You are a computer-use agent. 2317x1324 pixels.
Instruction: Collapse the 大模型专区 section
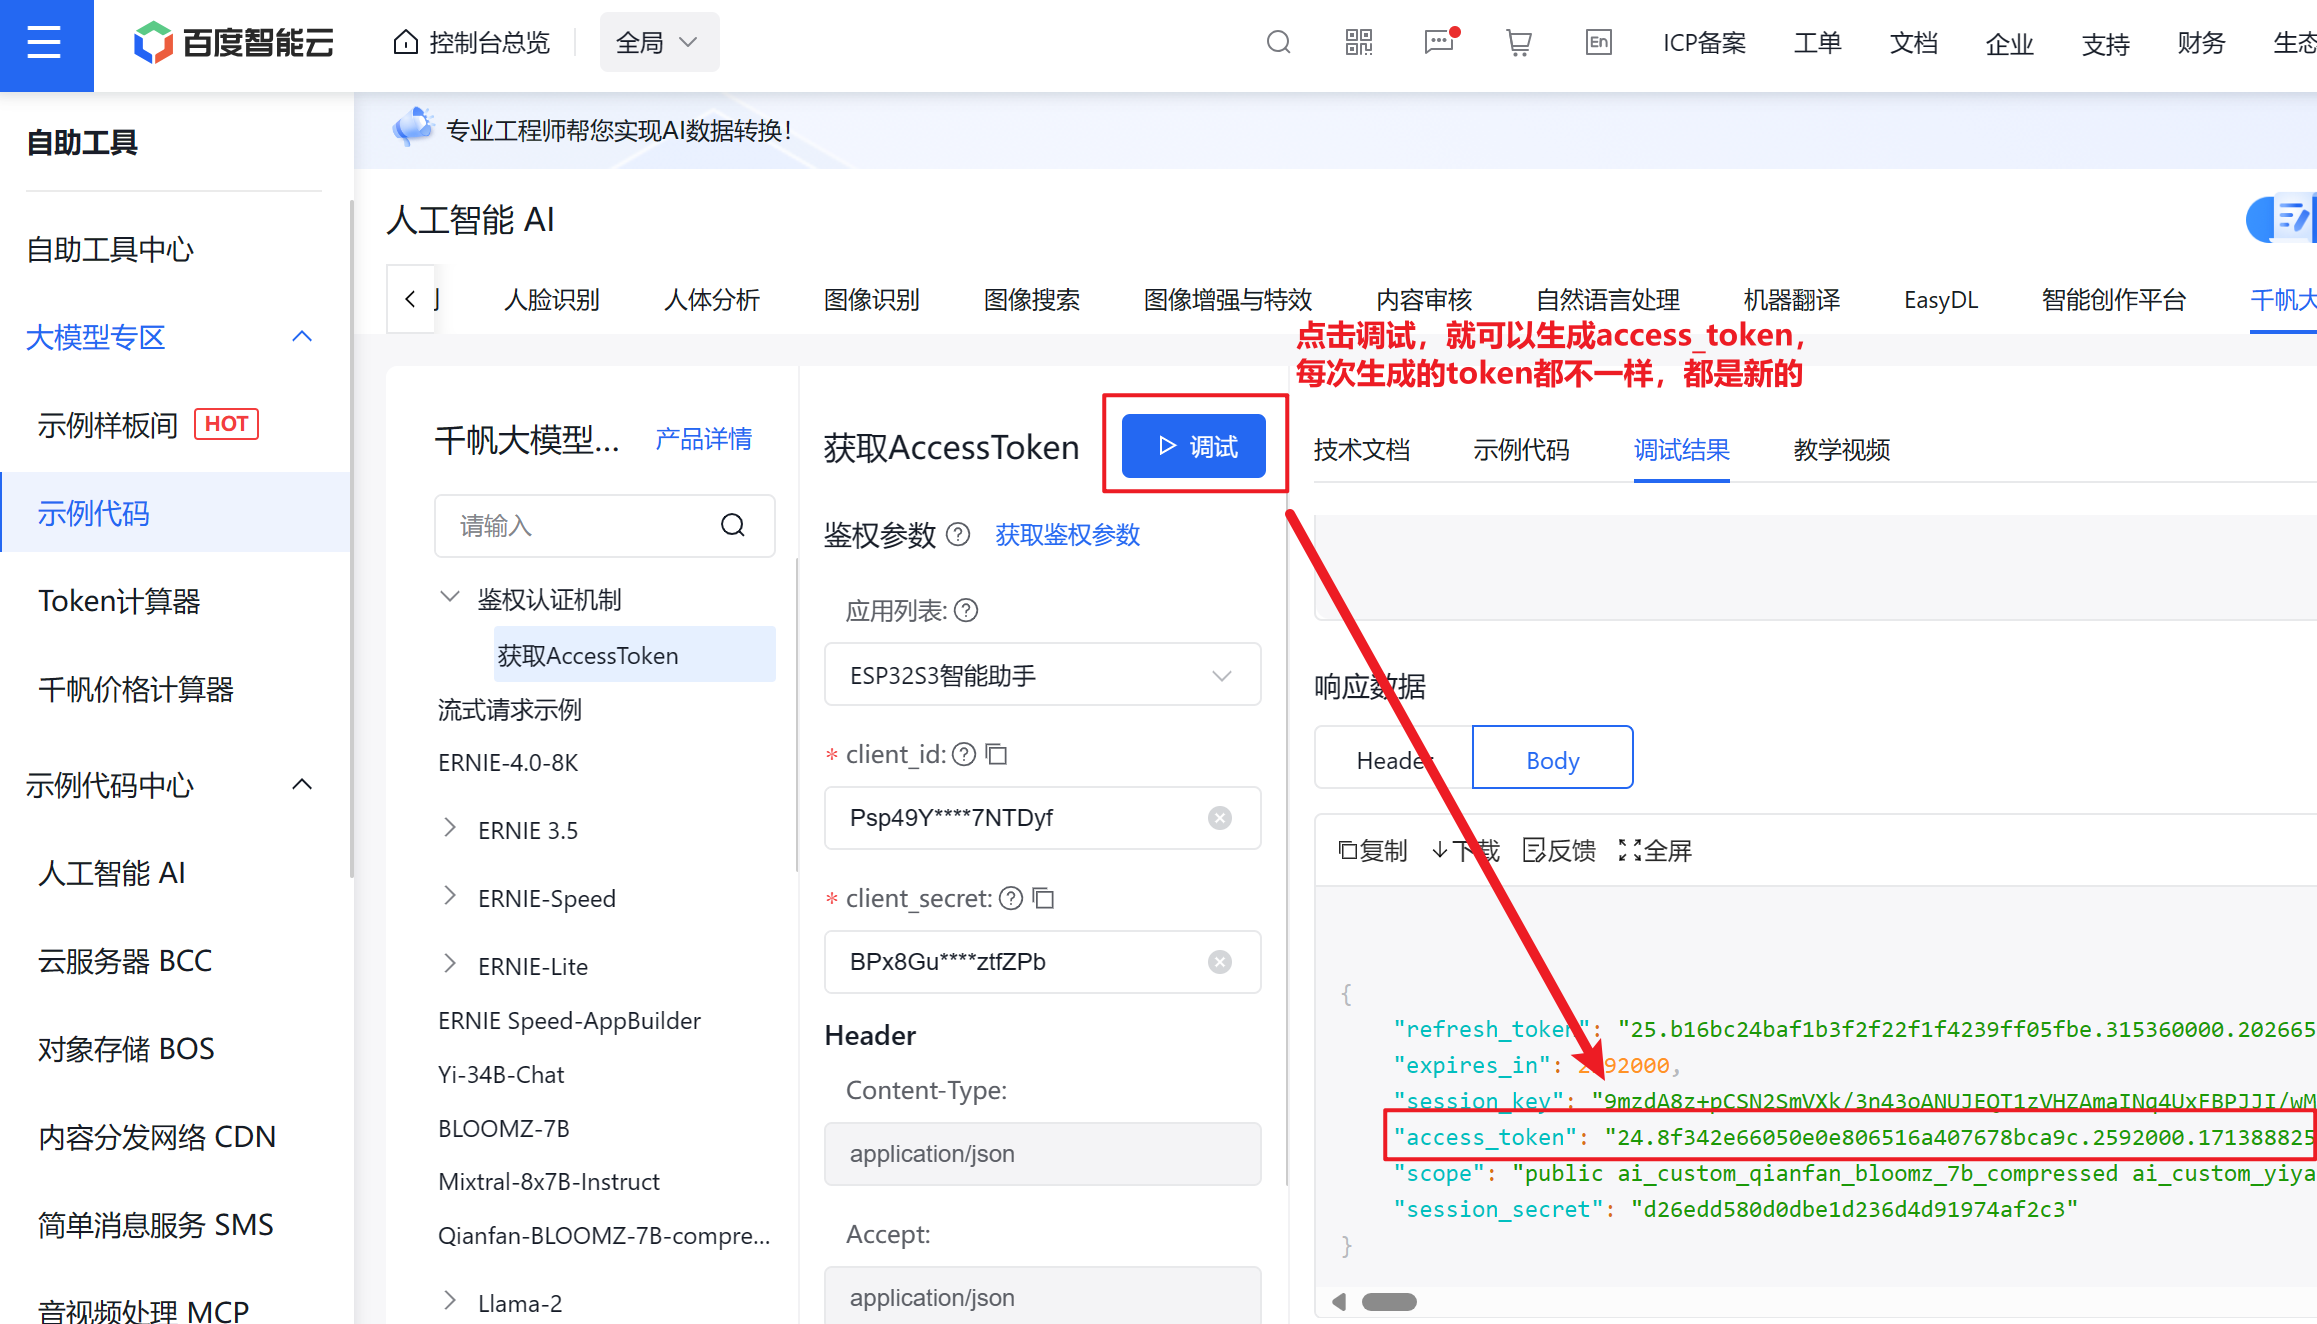coord(302,337)
